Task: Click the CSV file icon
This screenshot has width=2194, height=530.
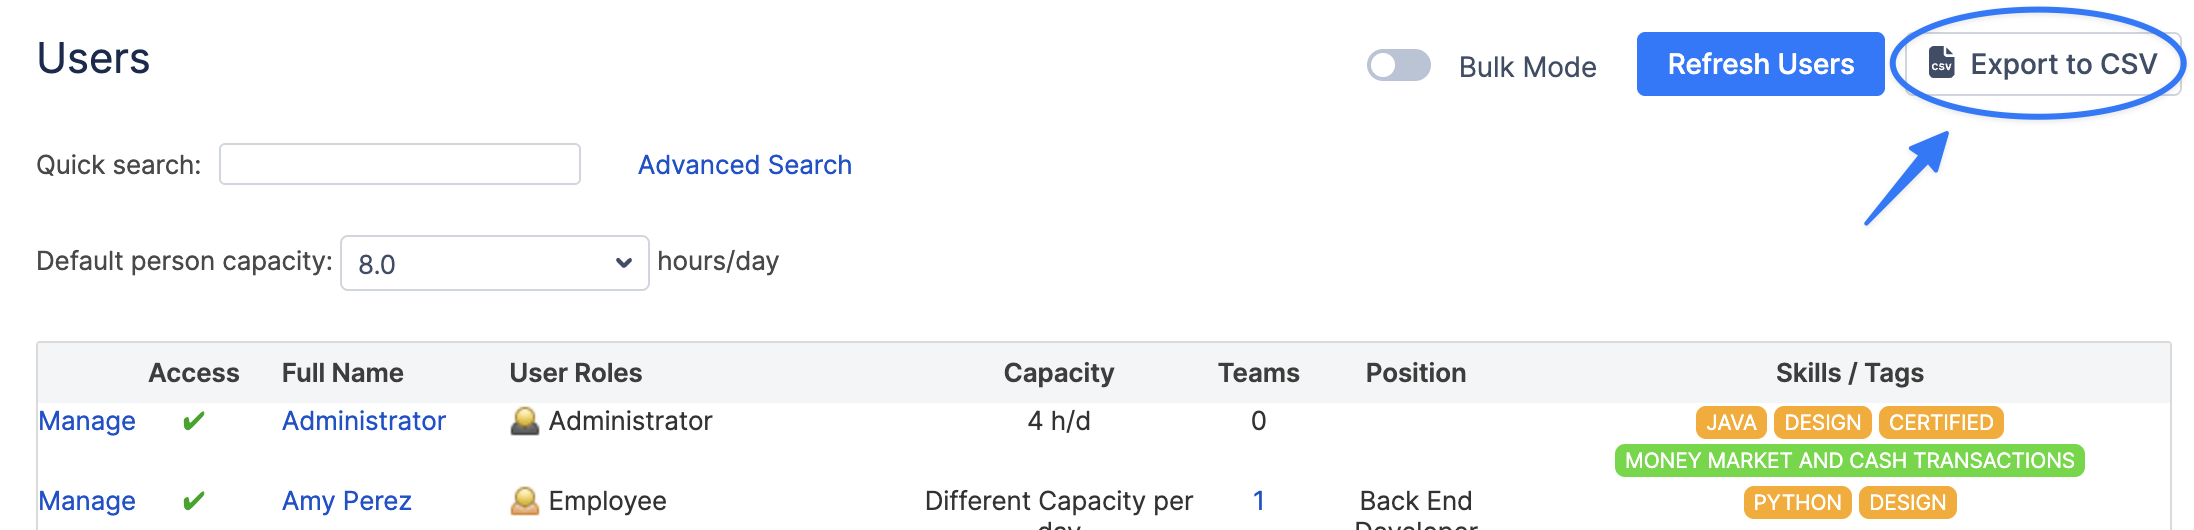Action: [x=1941, y=64]
